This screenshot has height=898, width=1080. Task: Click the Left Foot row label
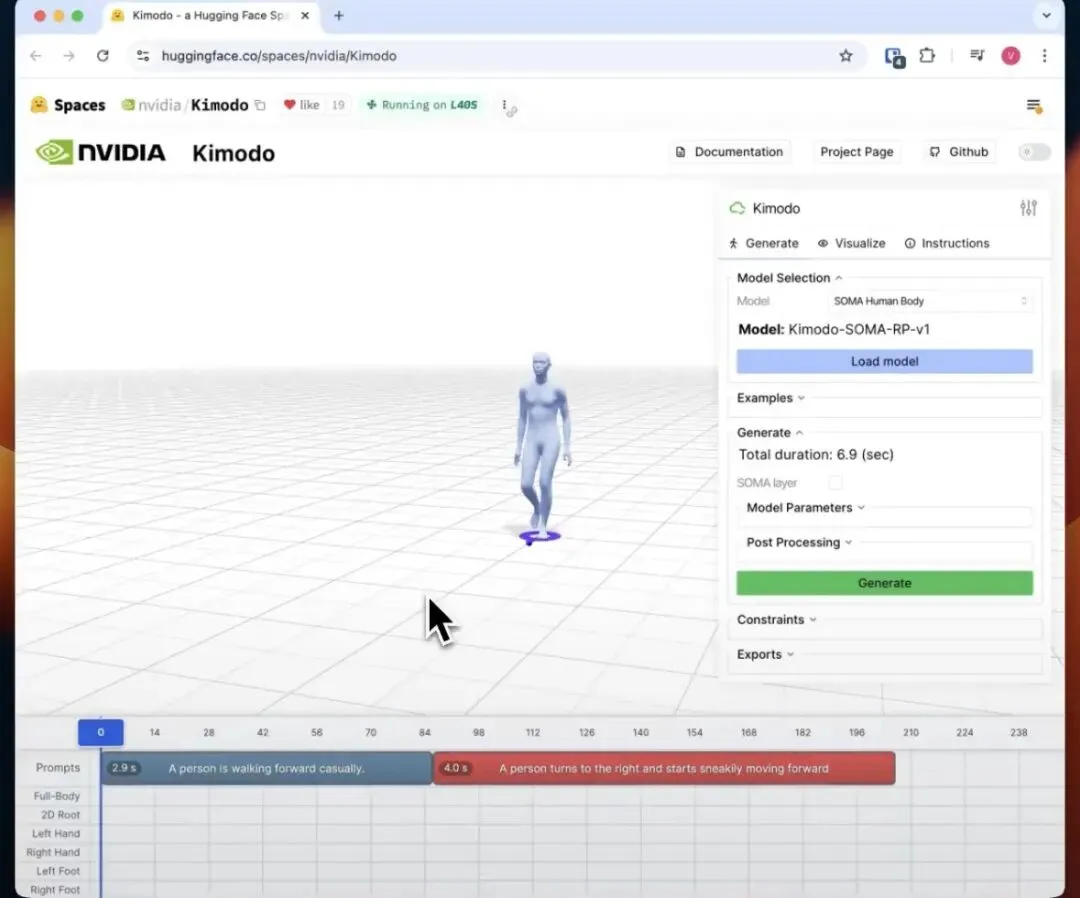click(x=58, y=871)
